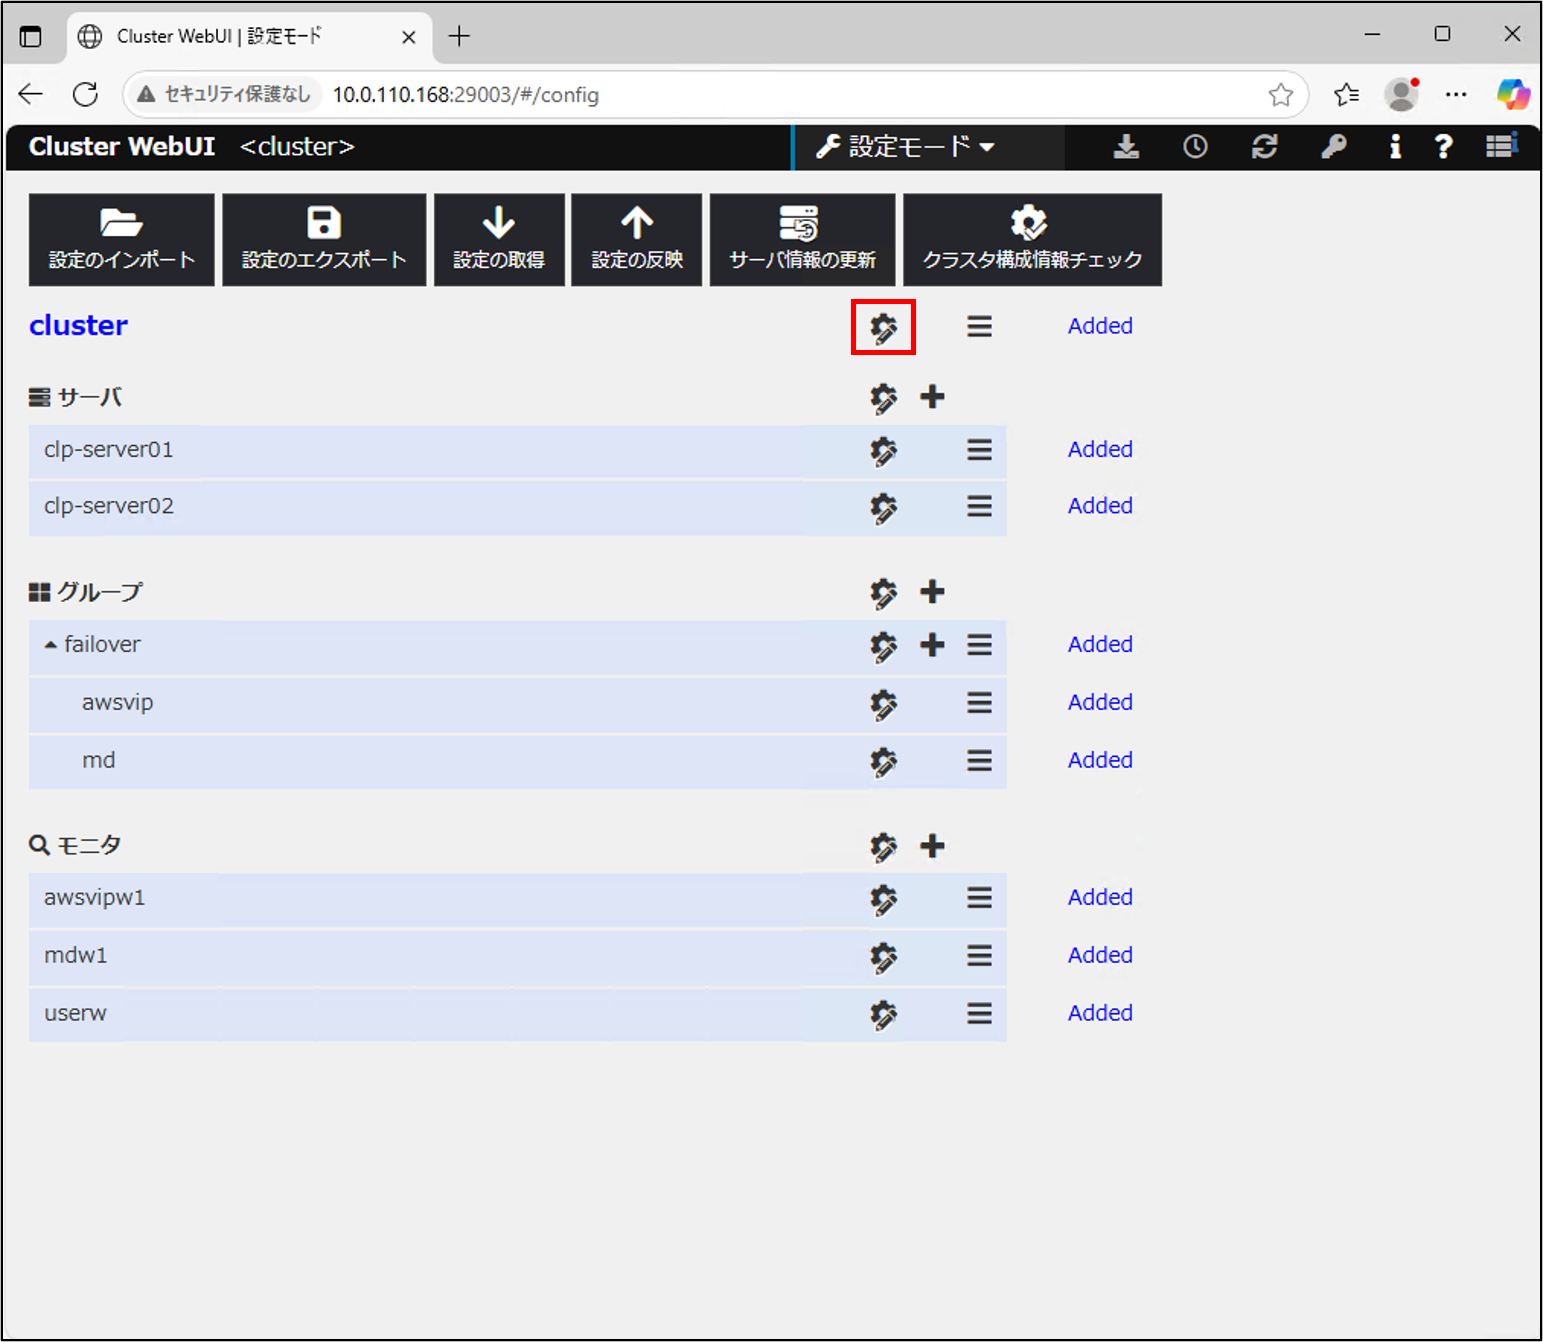Open the clock history icon in header
1543x1342 pixels.
pyautogui.click(x=1195, y=147)
